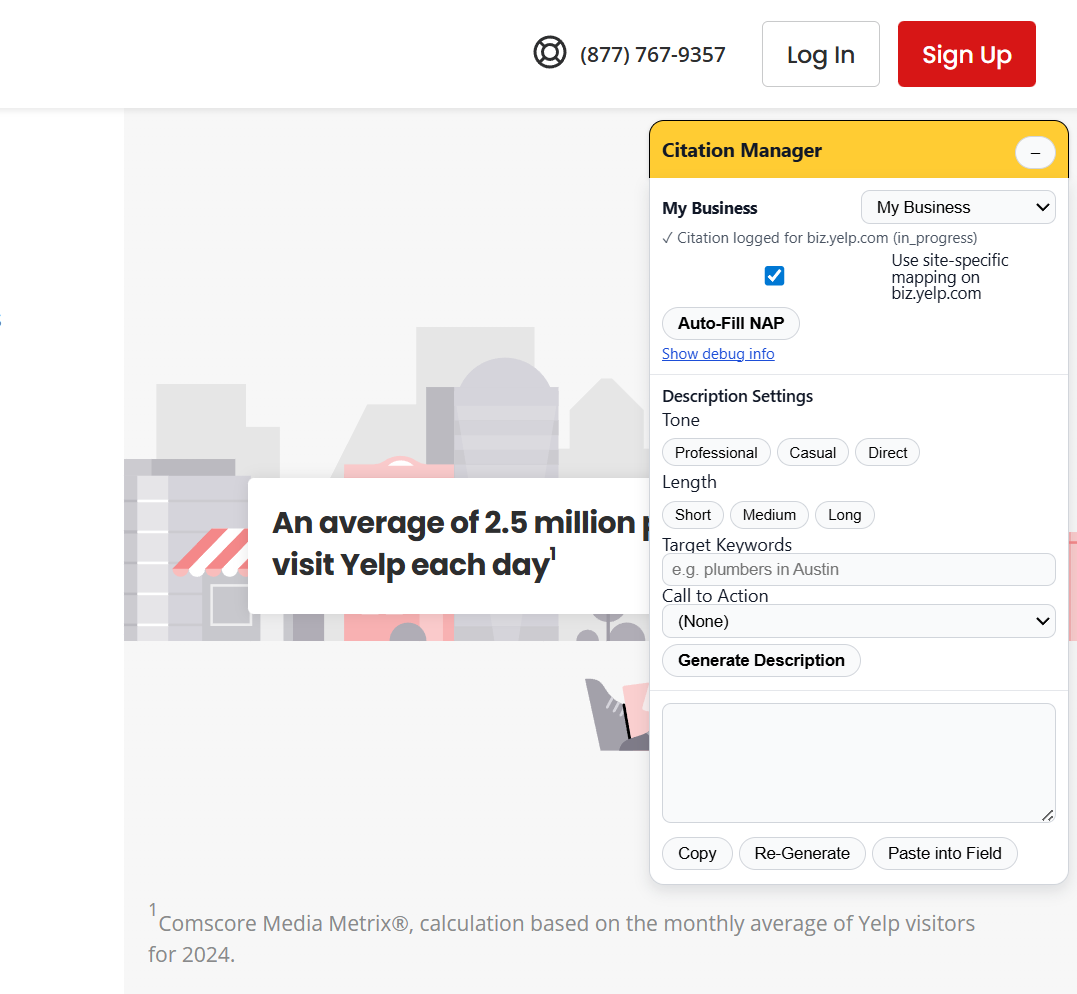1077x994 pixels.
Task: Expand the Call to Action dropdown
Action: [x=858, y=621]
